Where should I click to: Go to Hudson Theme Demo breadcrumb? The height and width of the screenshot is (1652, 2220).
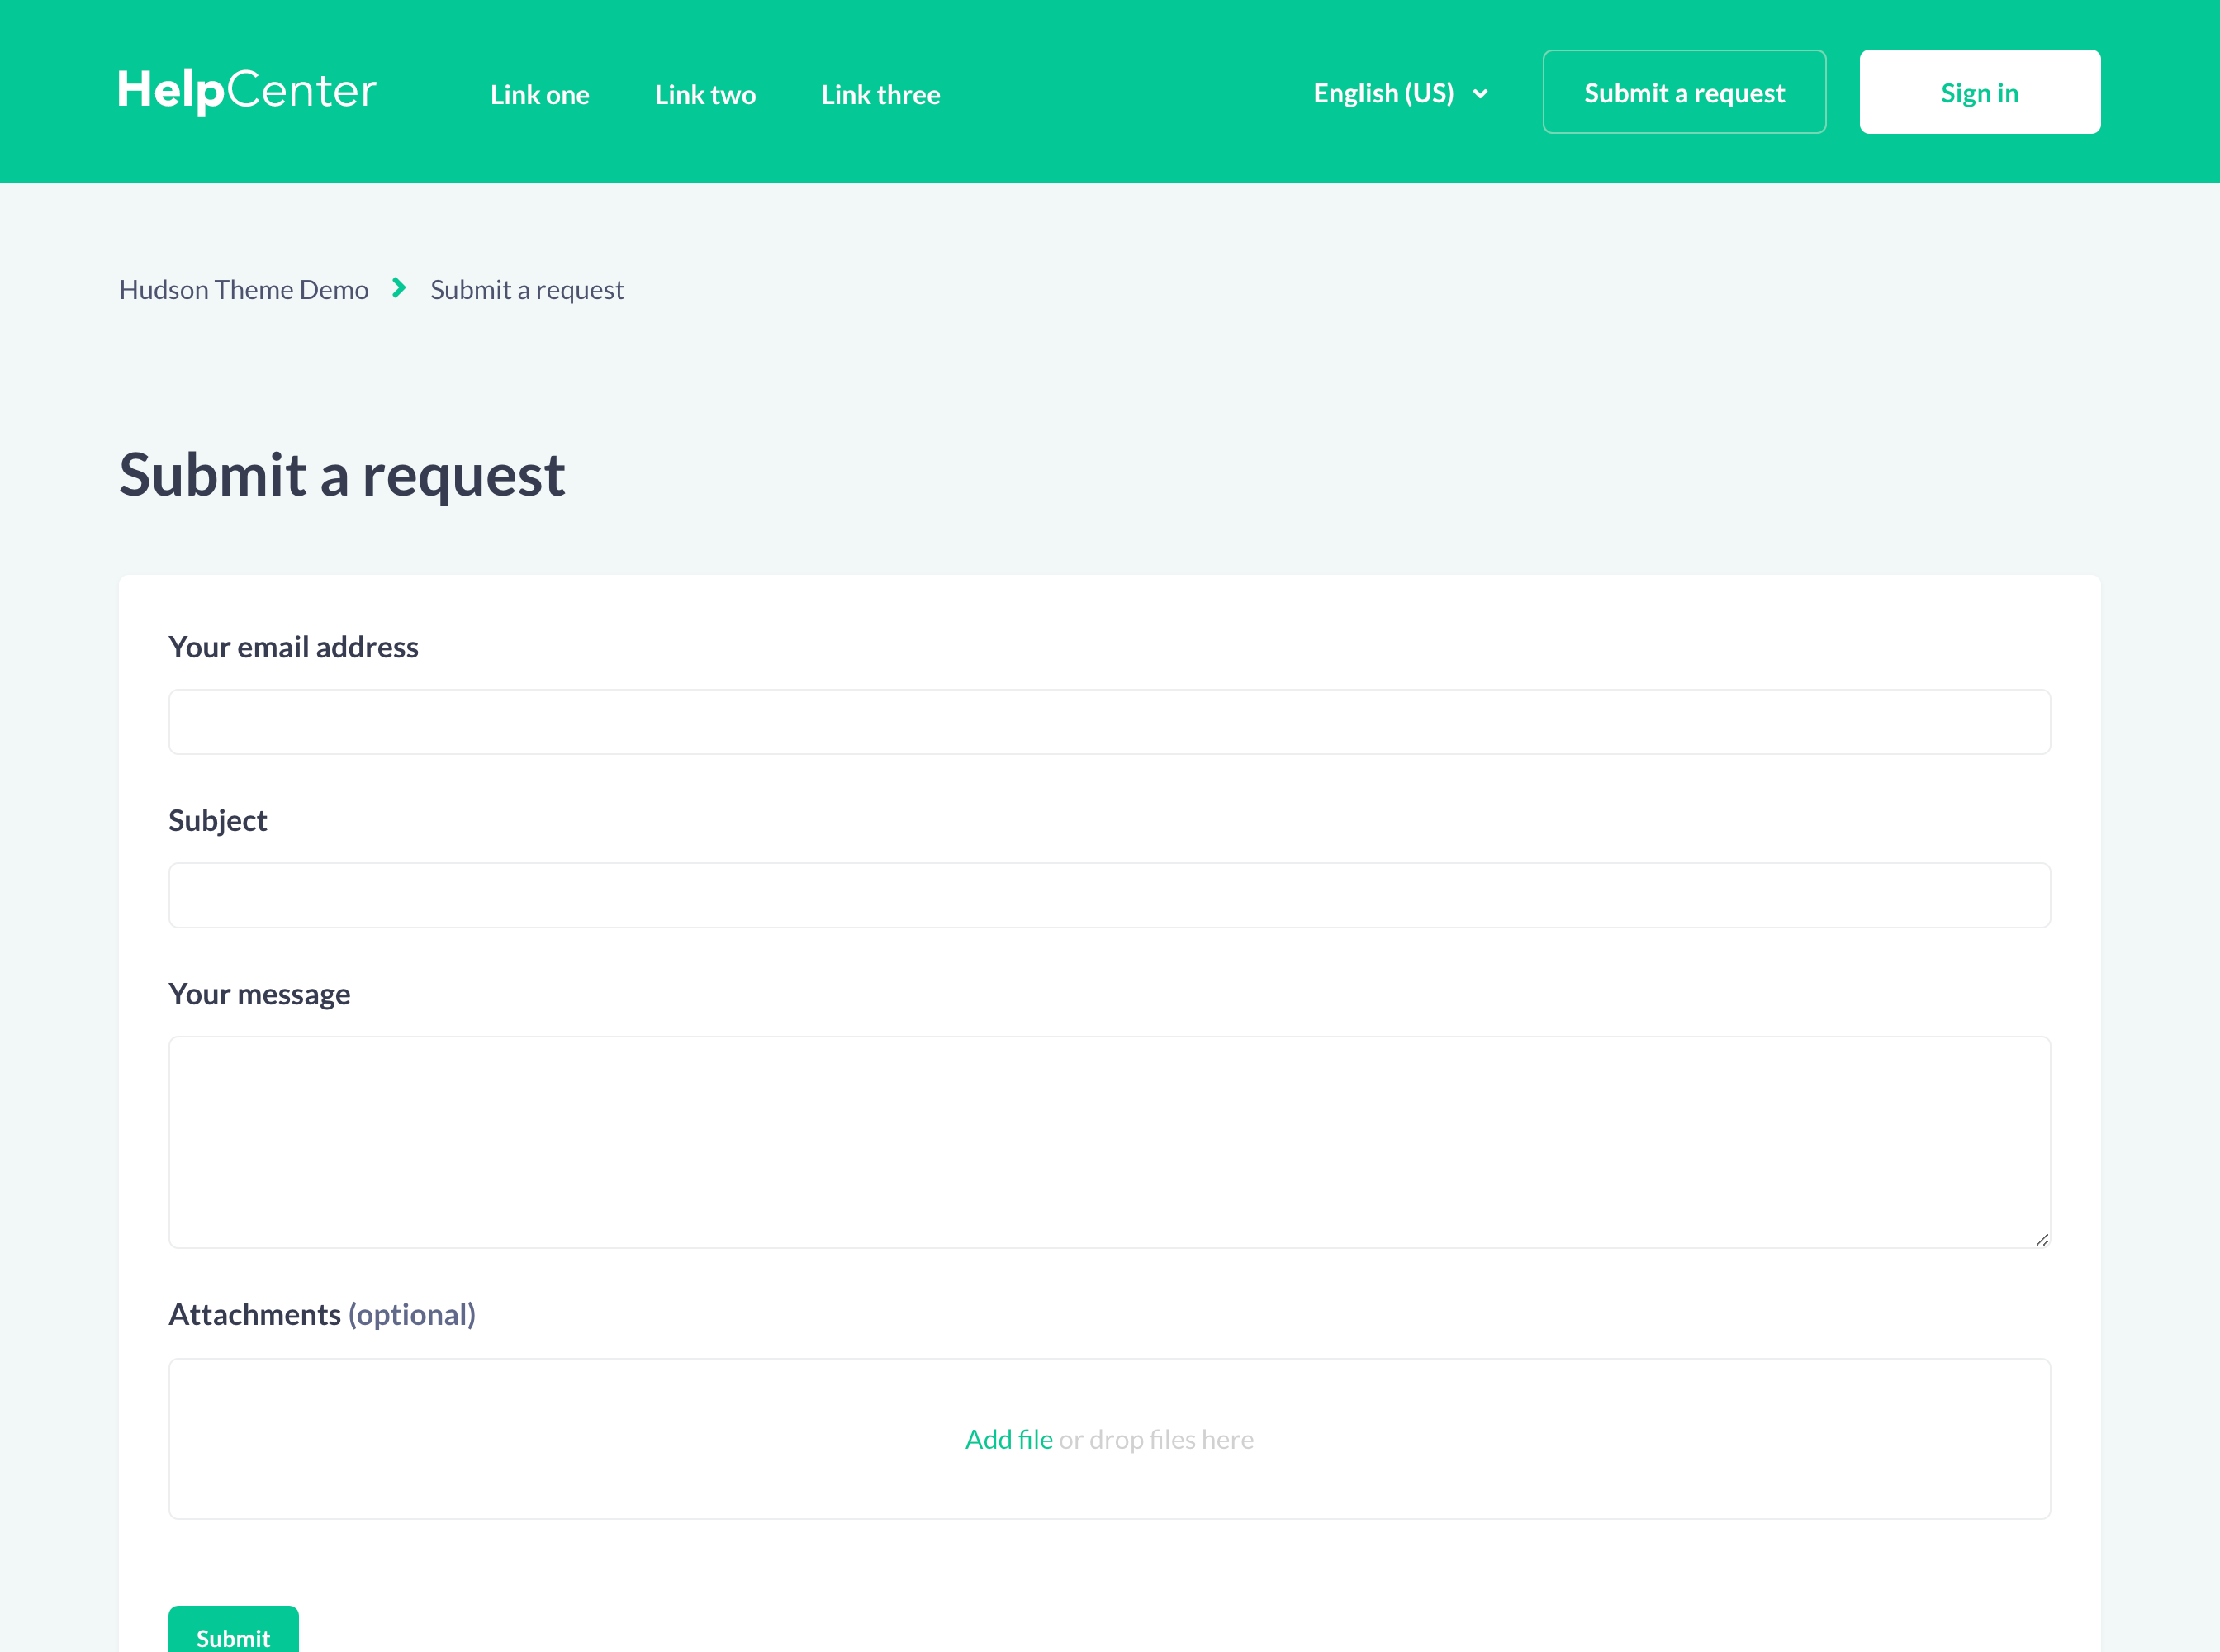click(x=244, y=290)
